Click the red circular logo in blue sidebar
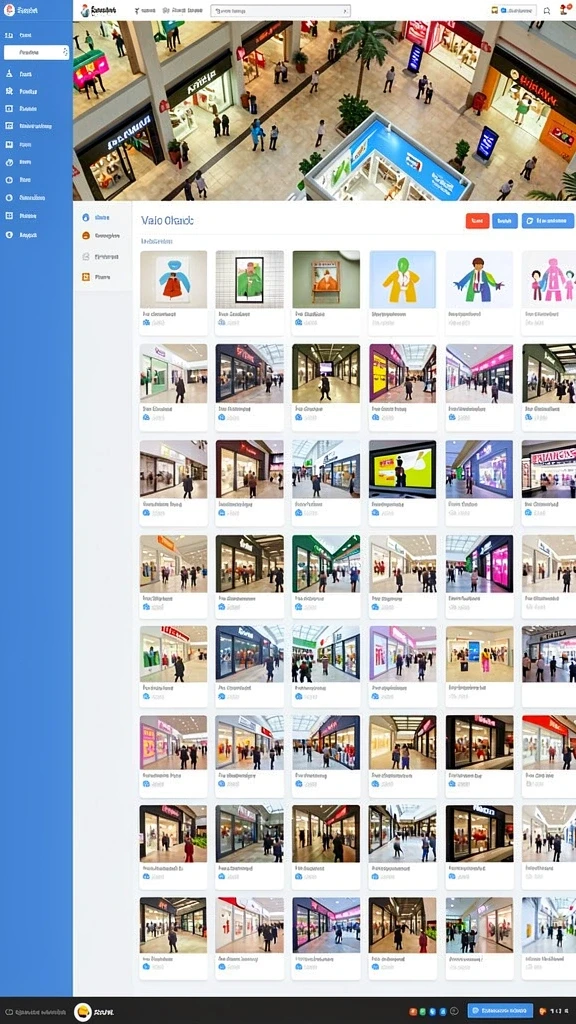Image resolution: width=576 pixels, height=1024 pixels. (x=9, y=9)
